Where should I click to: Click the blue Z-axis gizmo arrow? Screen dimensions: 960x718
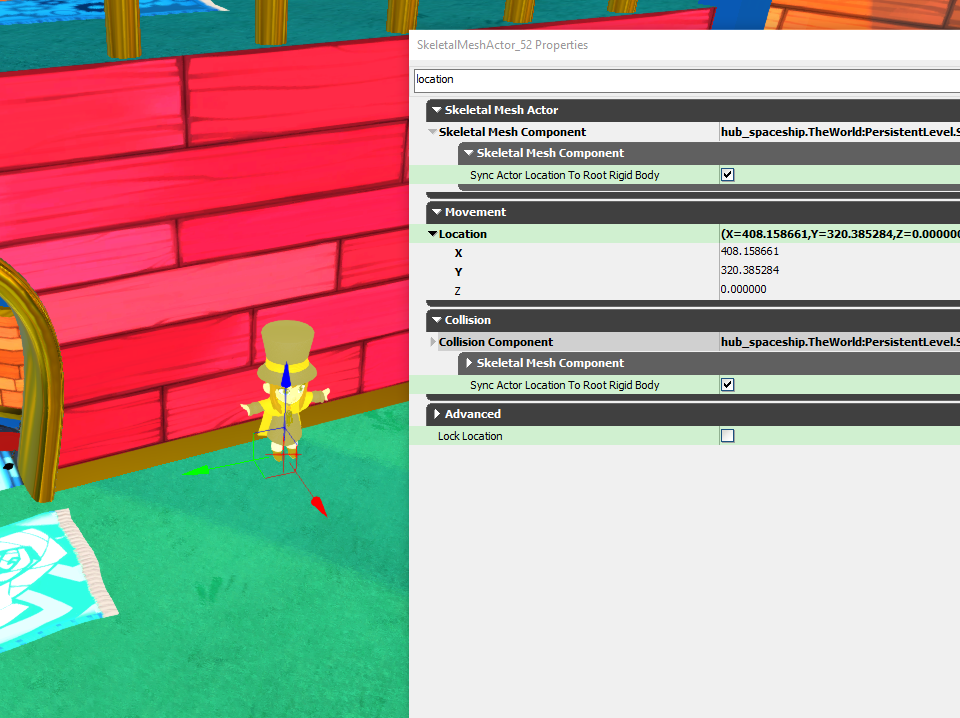[x=286, y=375]
